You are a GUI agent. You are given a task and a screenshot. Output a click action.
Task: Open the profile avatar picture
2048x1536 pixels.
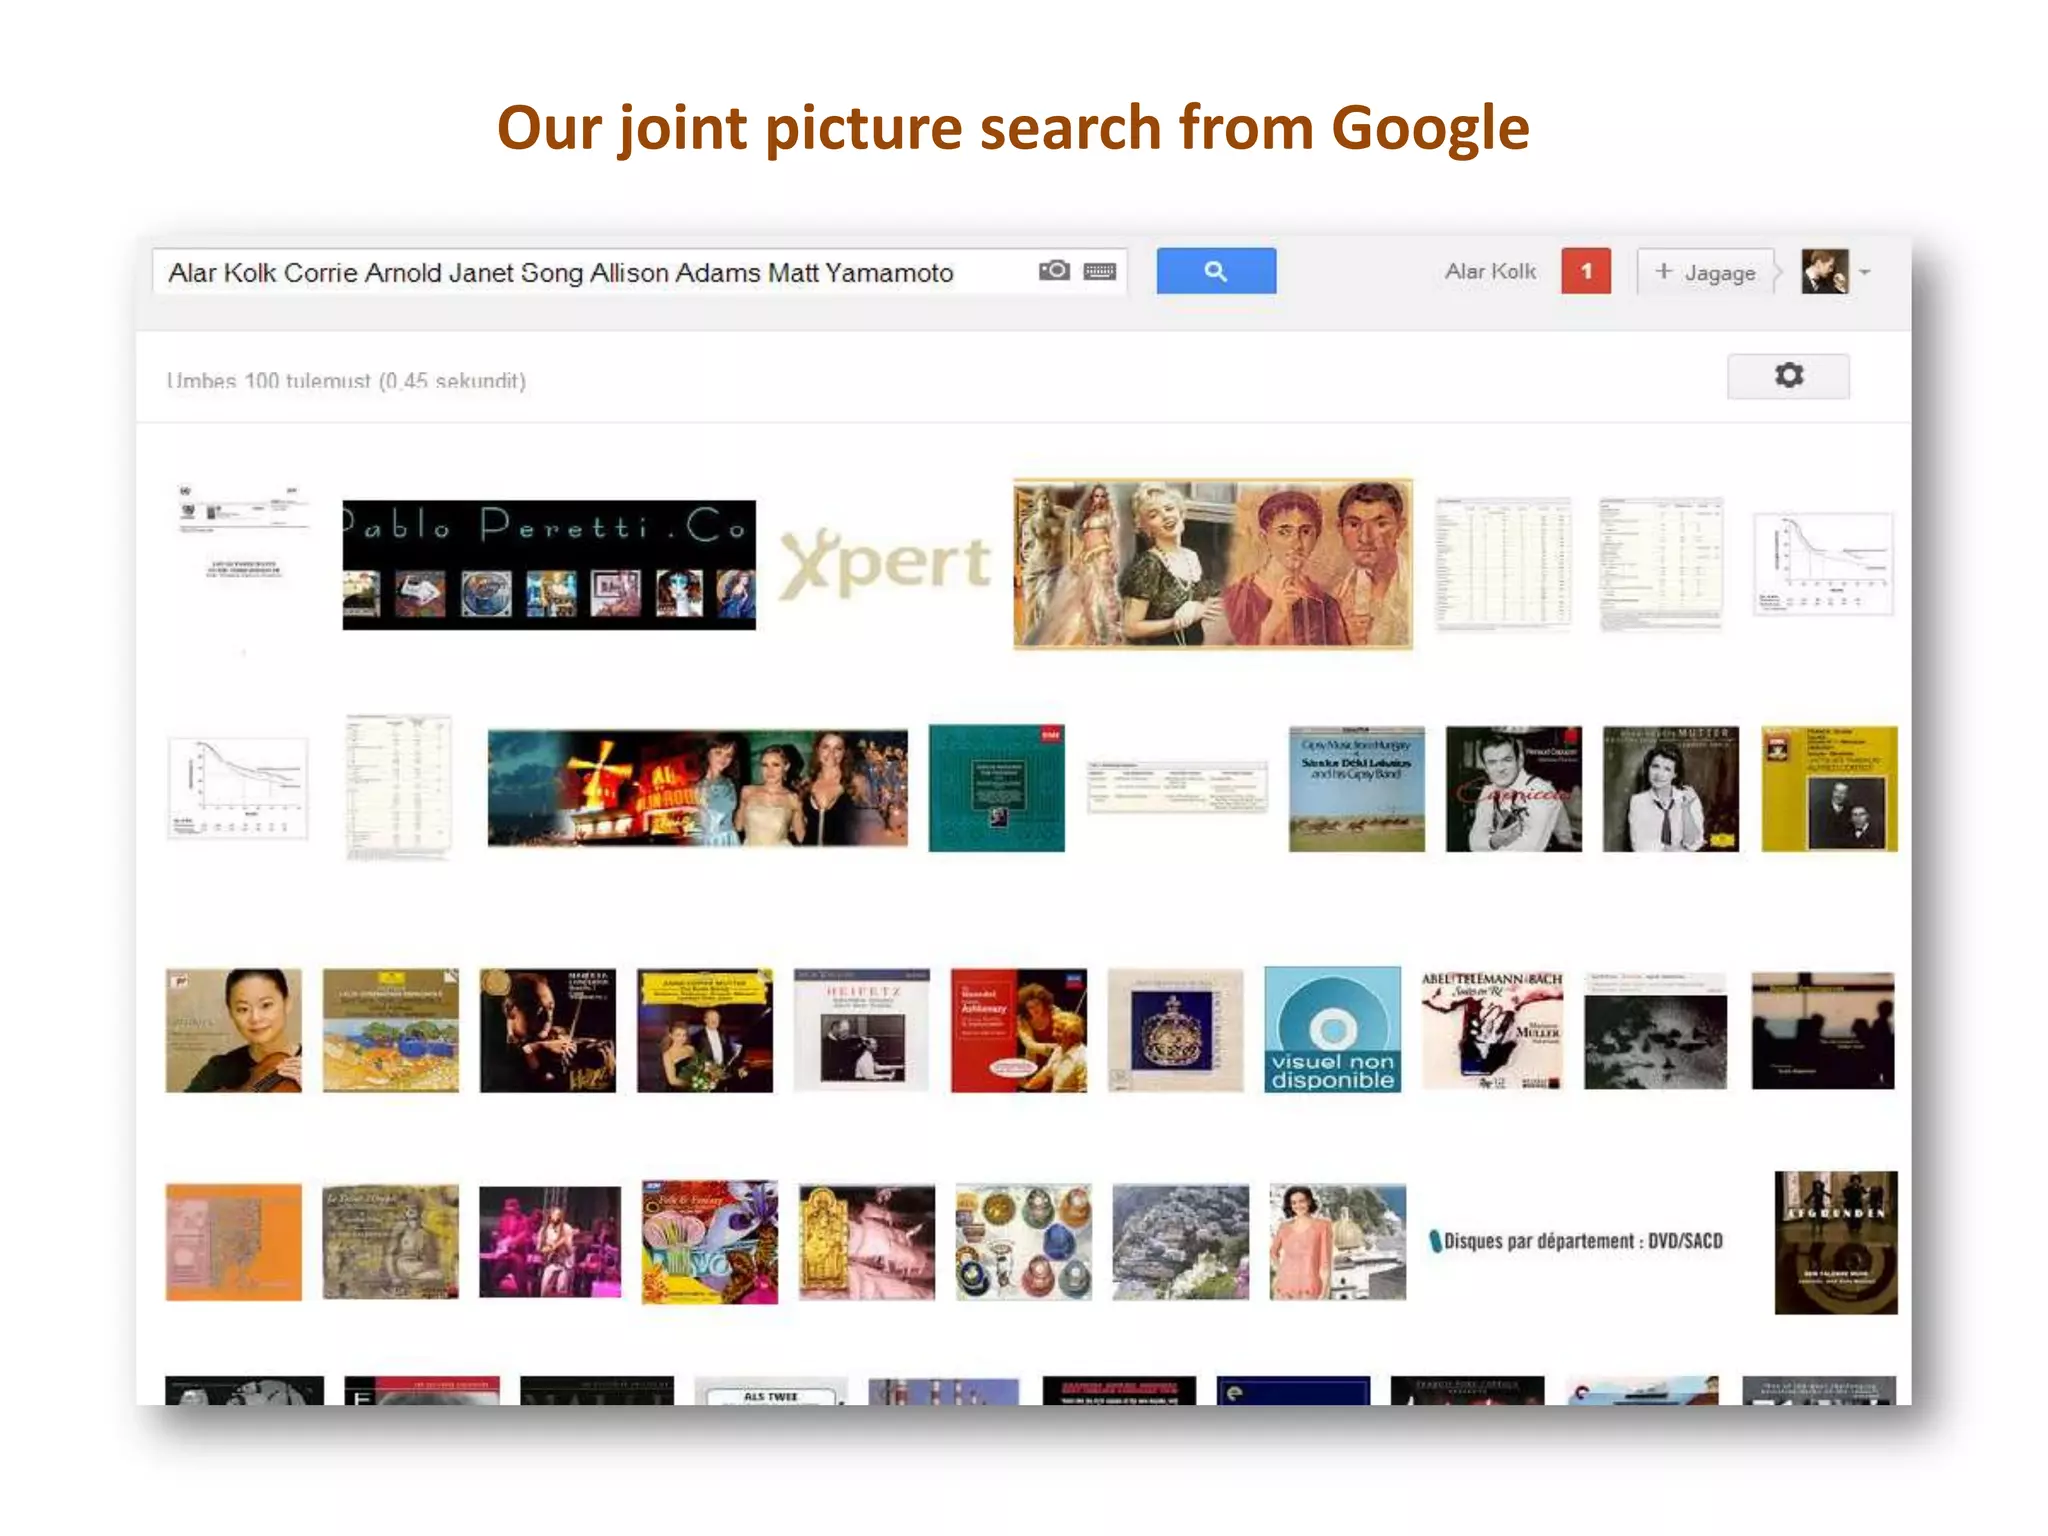point(1824,271)
